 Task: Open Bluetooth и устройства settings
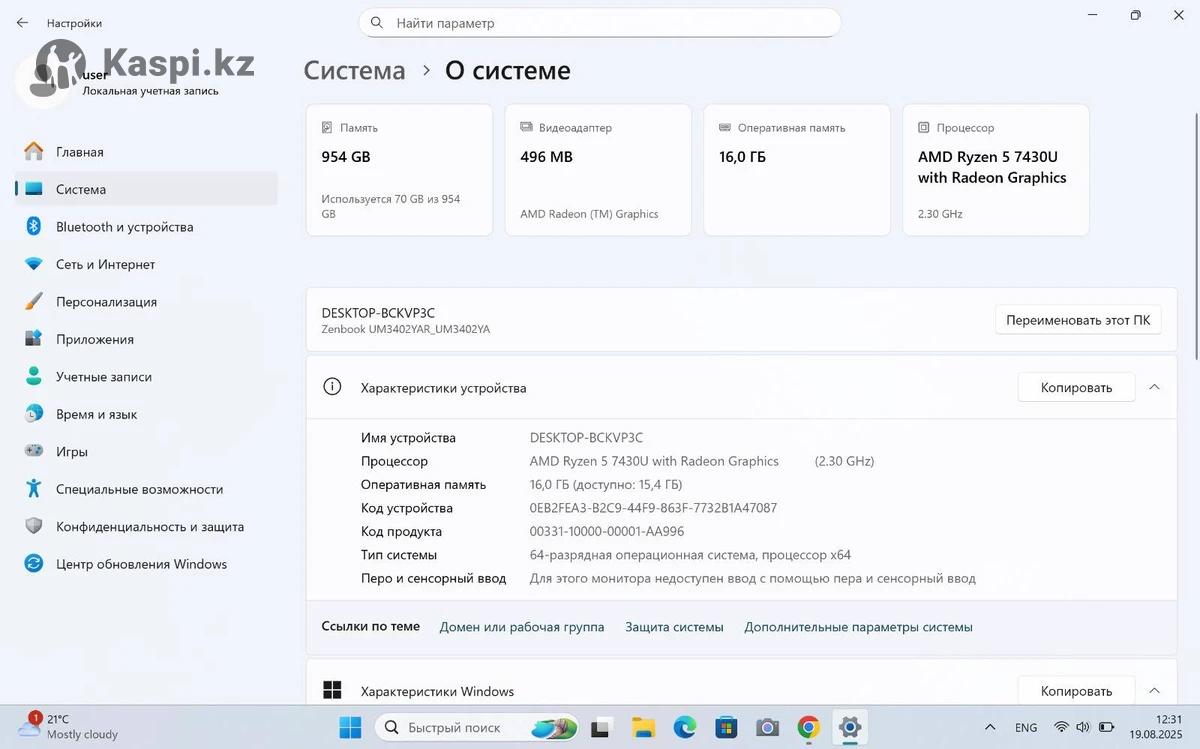point(146,227)
